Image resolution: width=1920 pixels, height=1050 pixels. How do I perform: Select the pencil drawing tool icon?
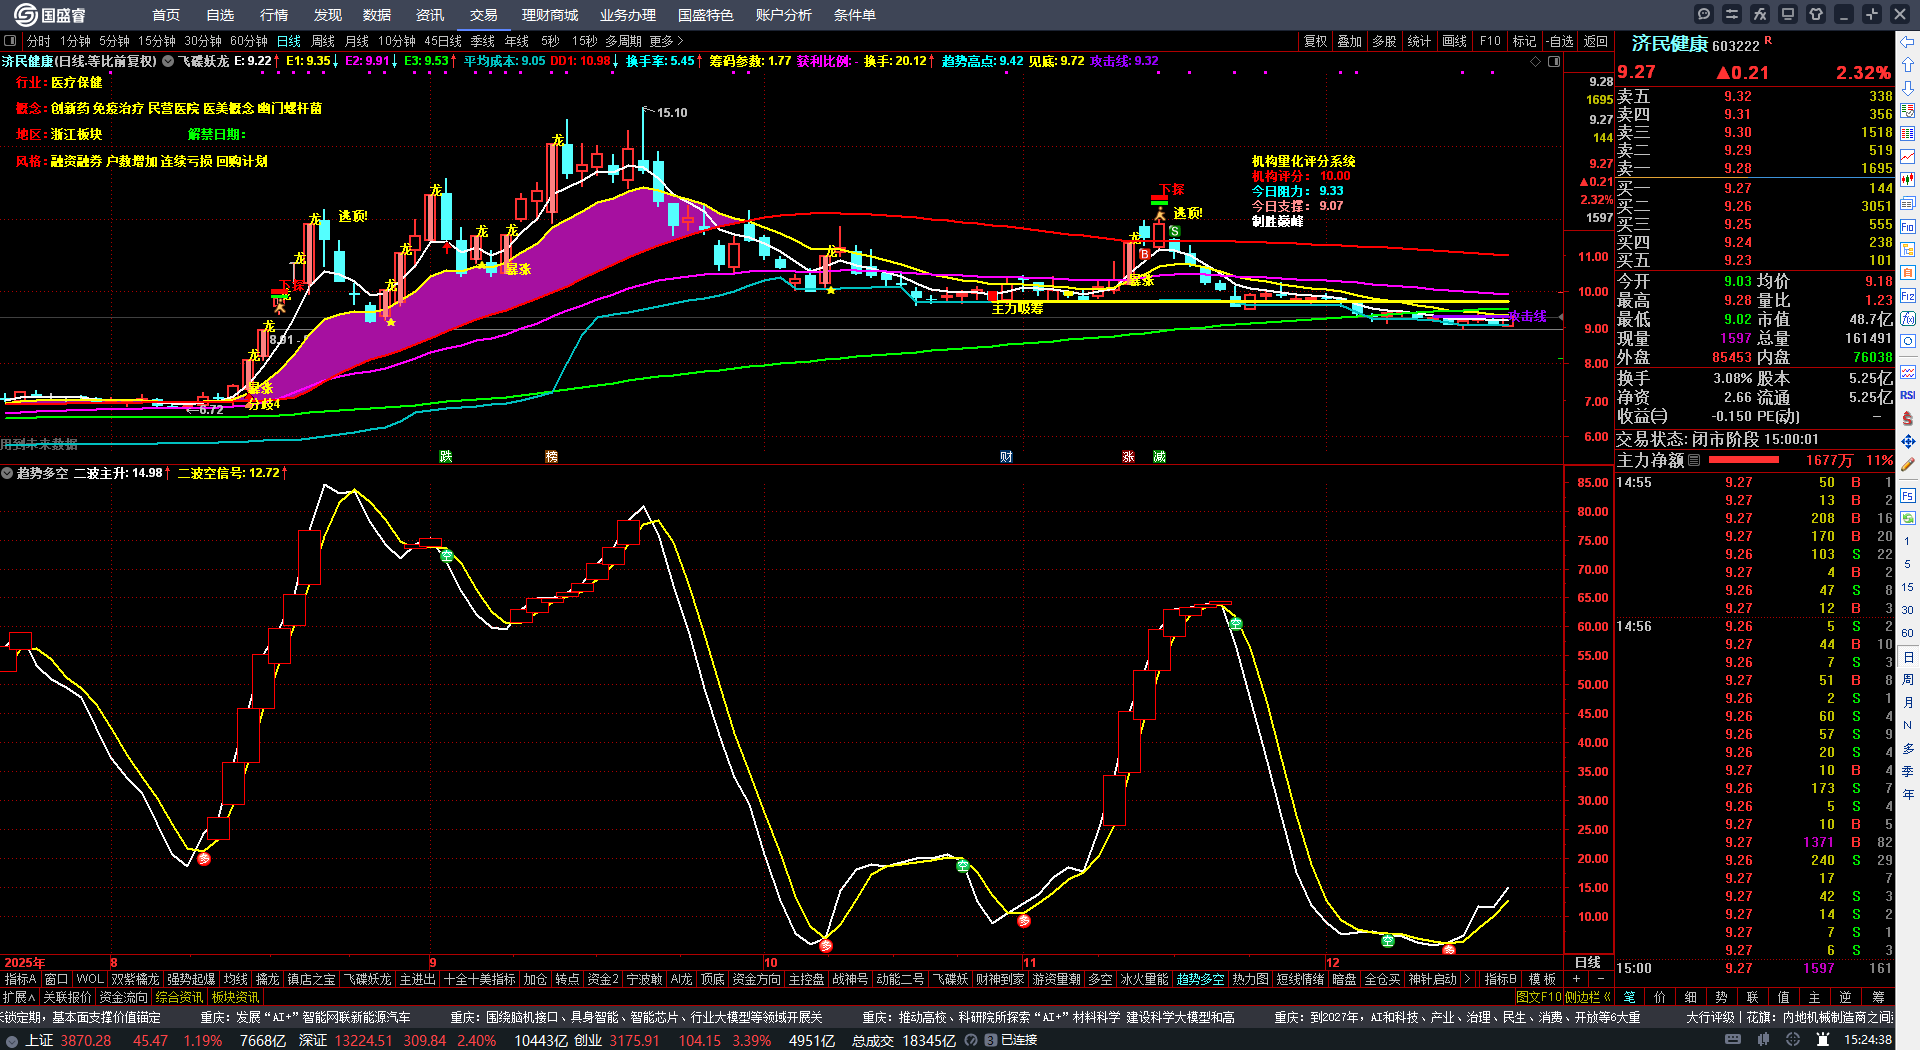click(x=1908, y=464)
